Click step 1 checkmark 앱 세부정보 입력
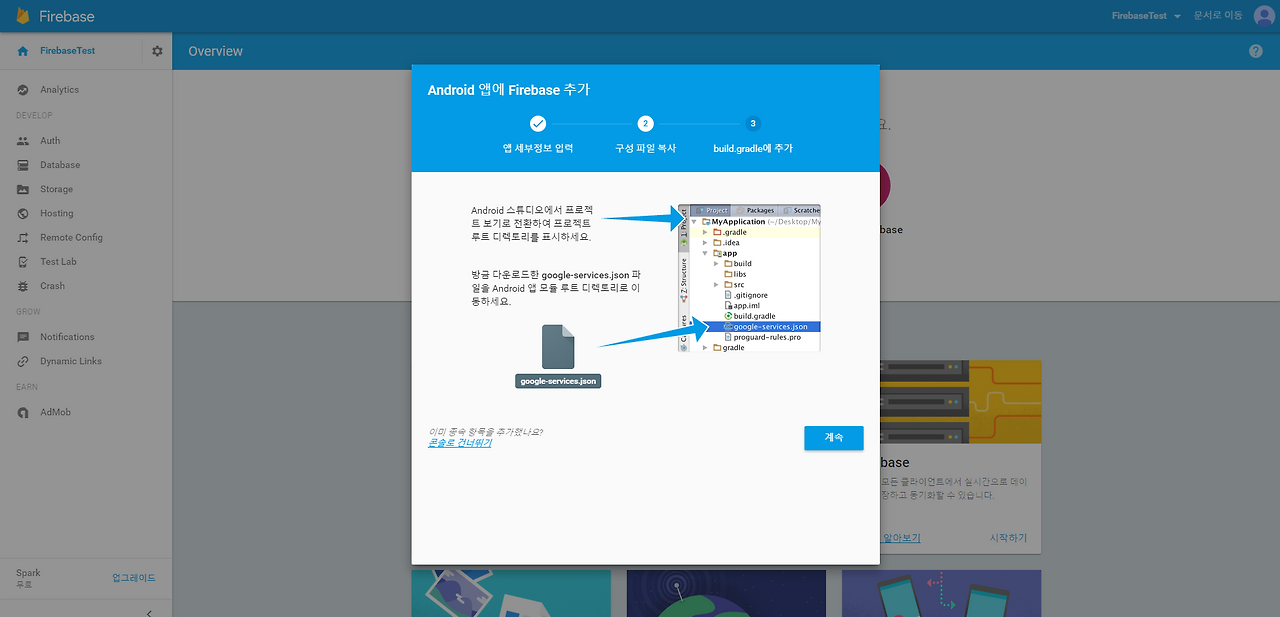This screenshot has width=1280, height=617. click(538, 124)
